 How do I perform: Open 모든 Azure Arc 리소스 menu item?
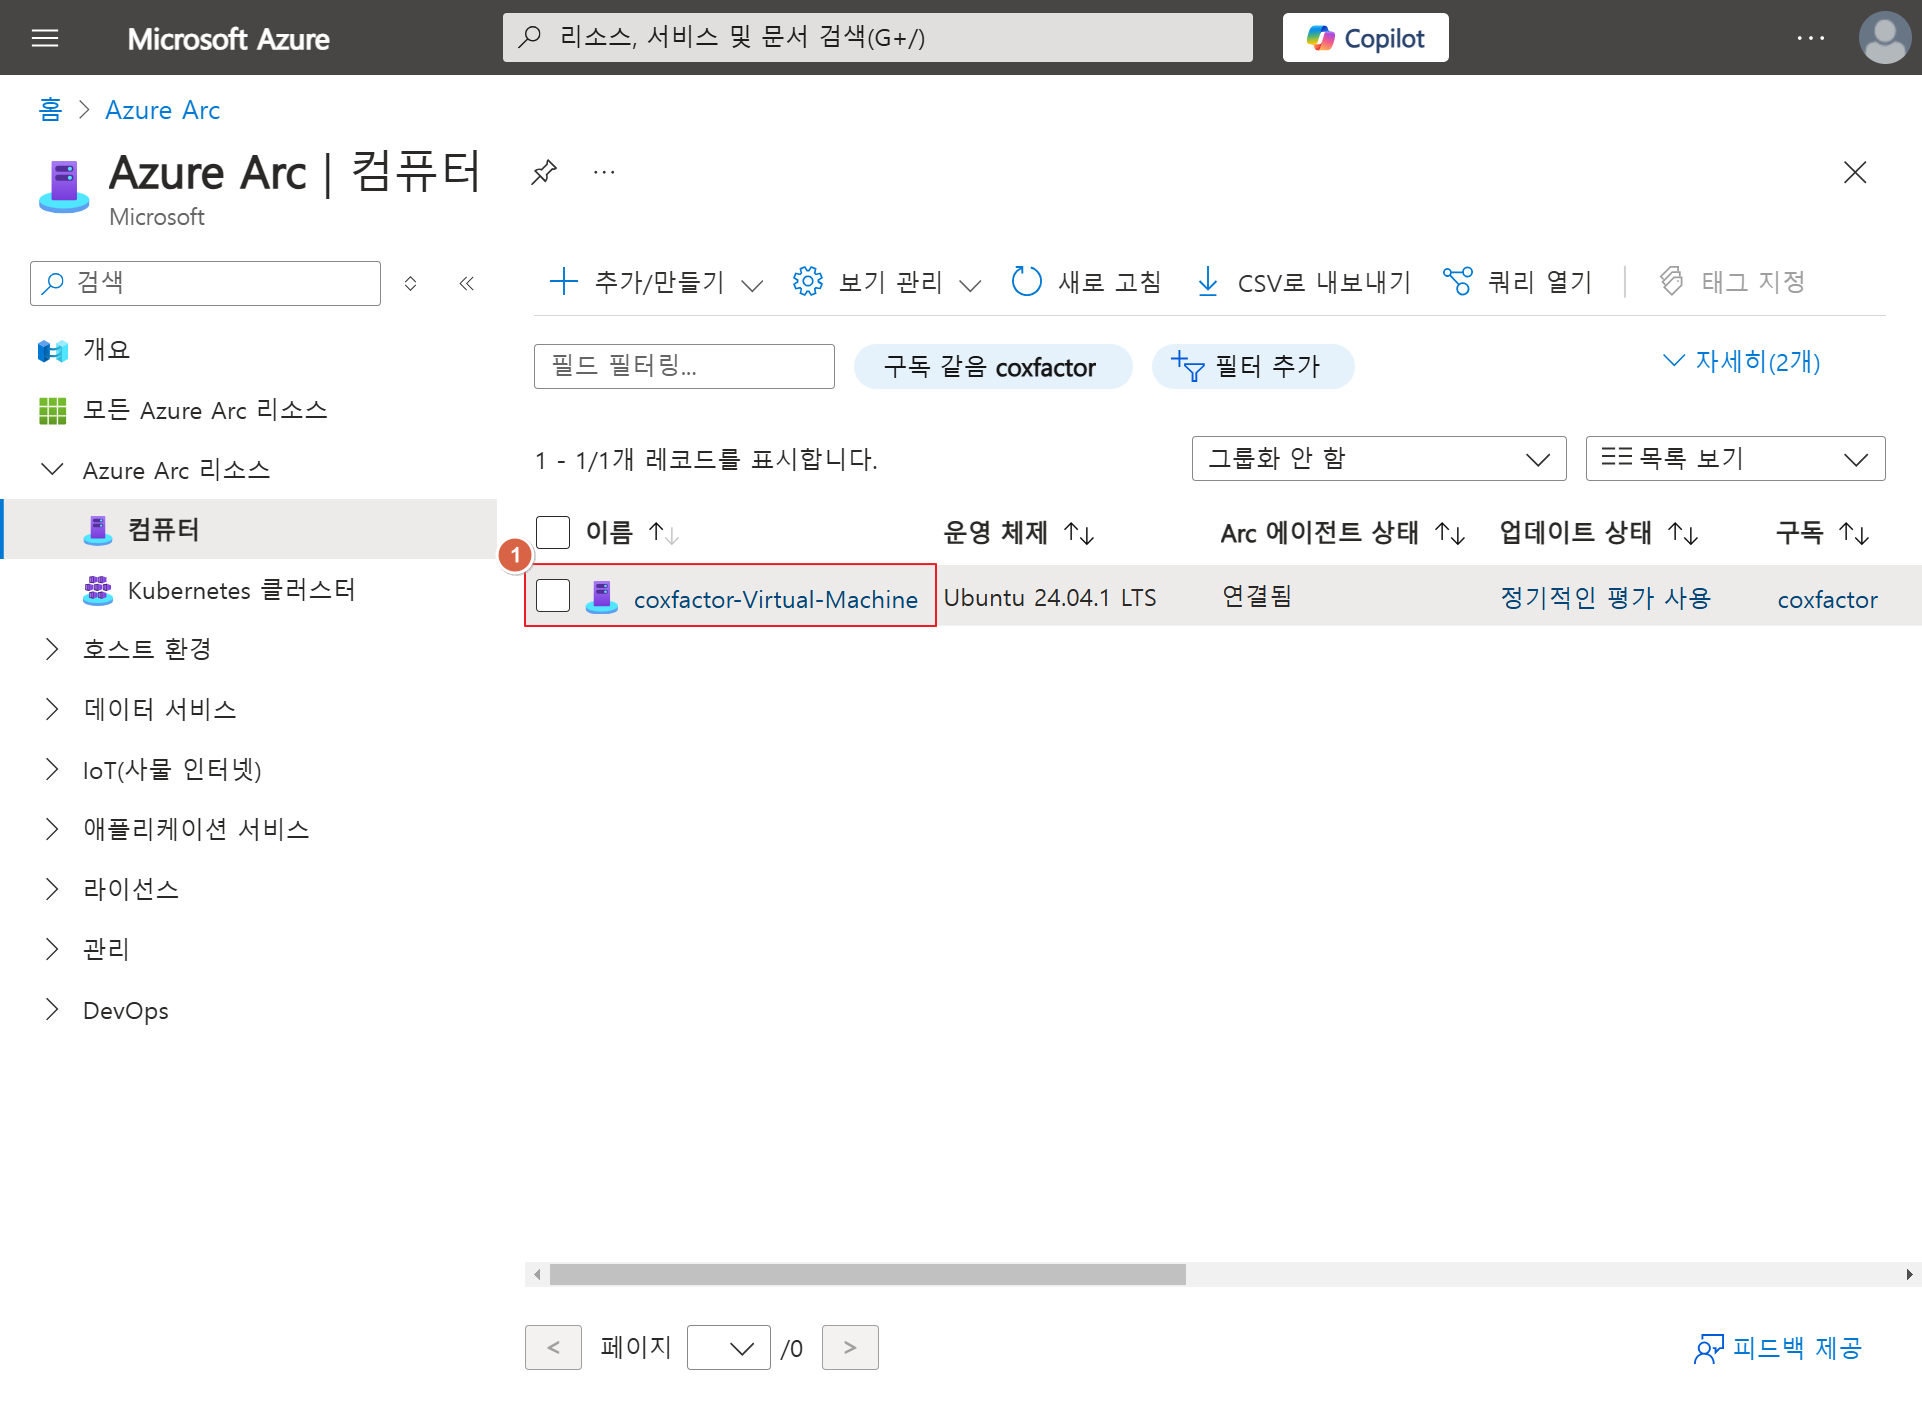(204, 410)
